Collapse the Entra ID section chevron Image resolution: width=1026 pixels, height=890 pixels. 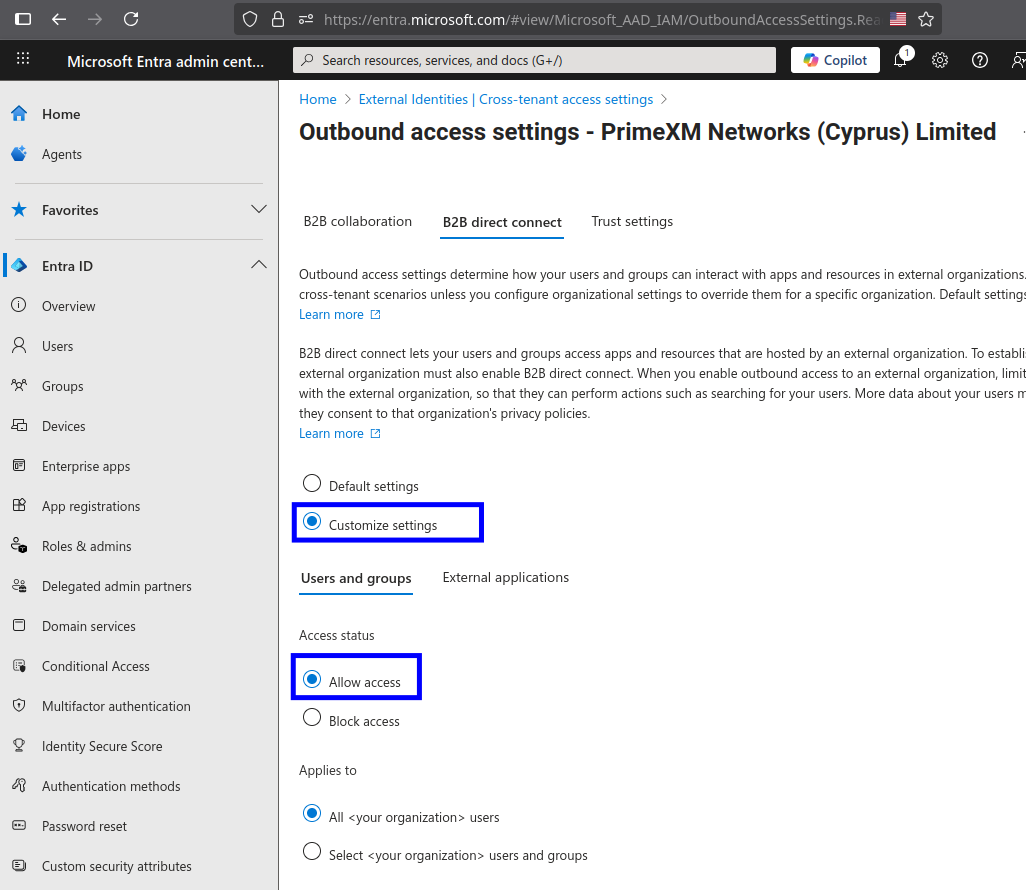[x=259, y=265]
